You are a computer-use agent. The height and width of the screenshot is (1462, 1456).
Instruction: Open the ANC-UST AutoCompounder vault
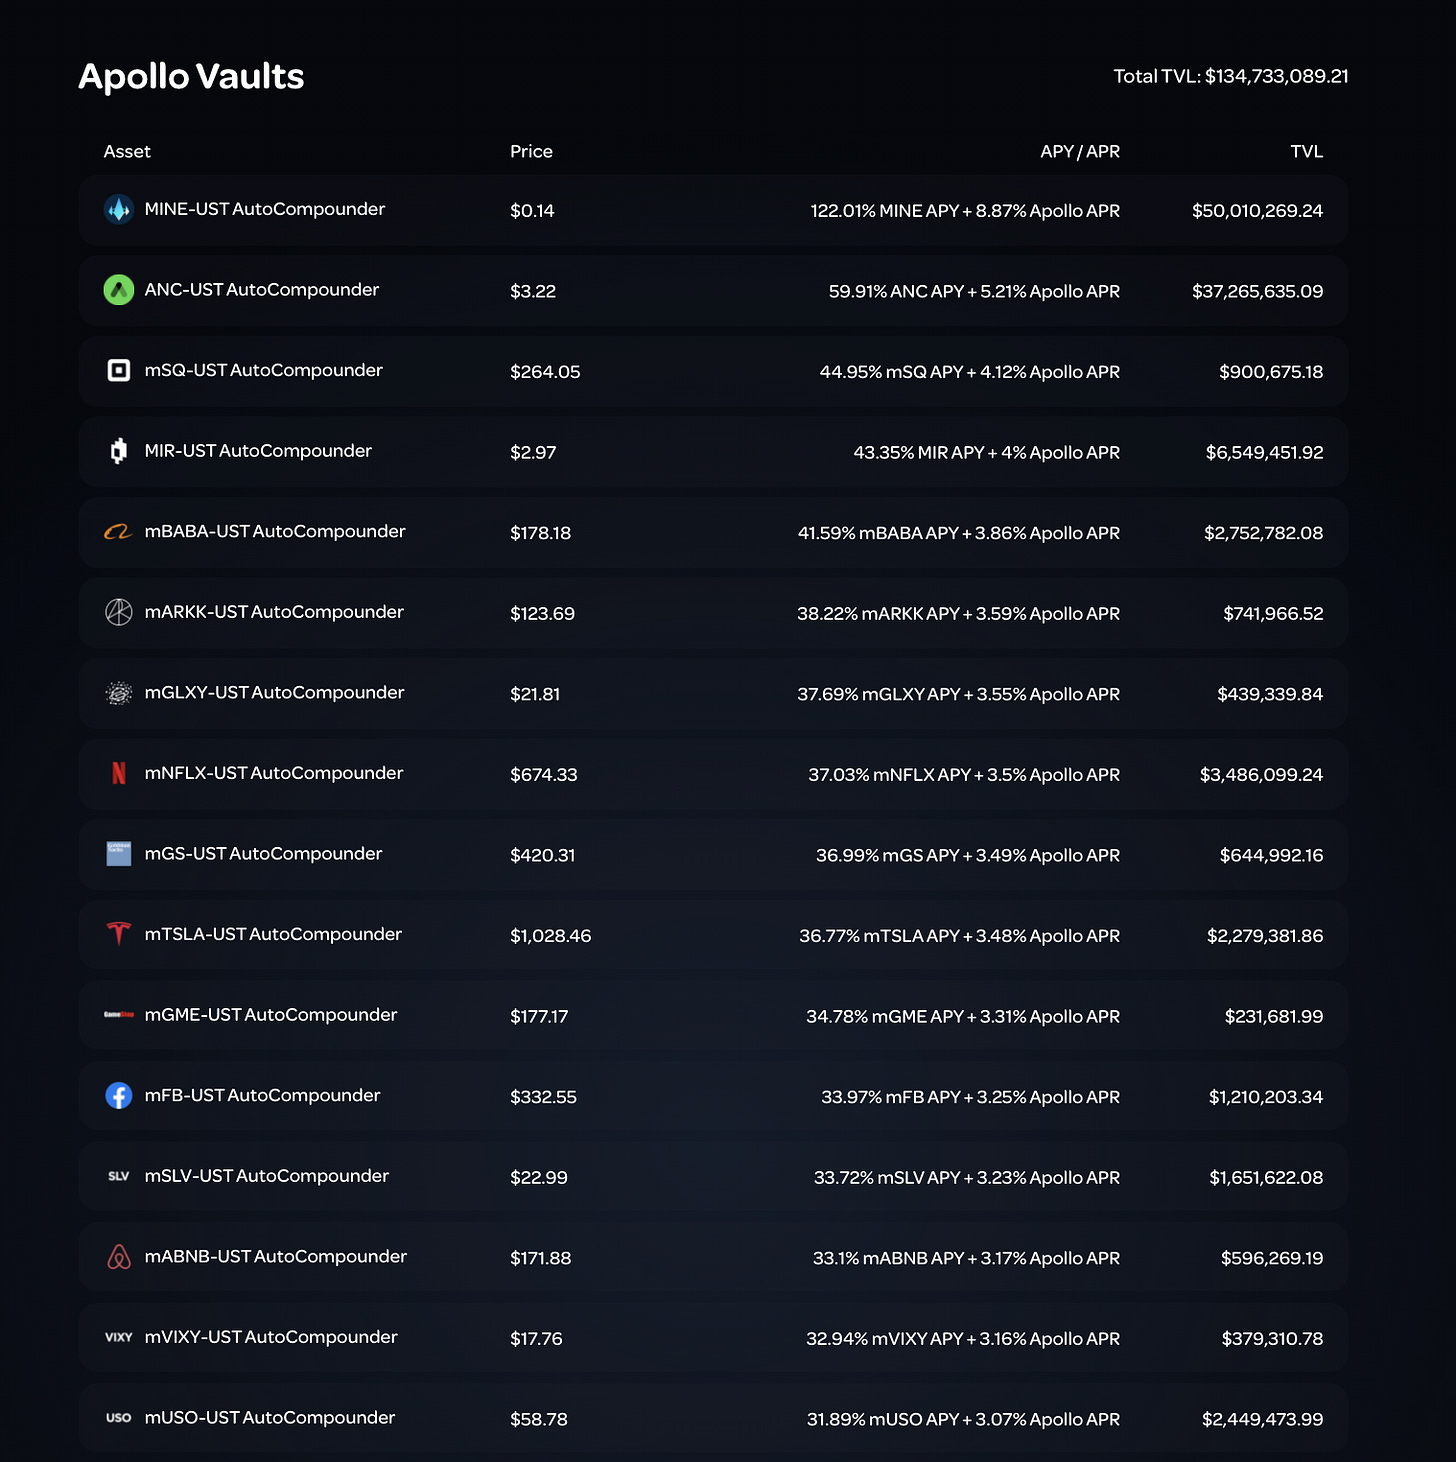[x=713, y=291]
